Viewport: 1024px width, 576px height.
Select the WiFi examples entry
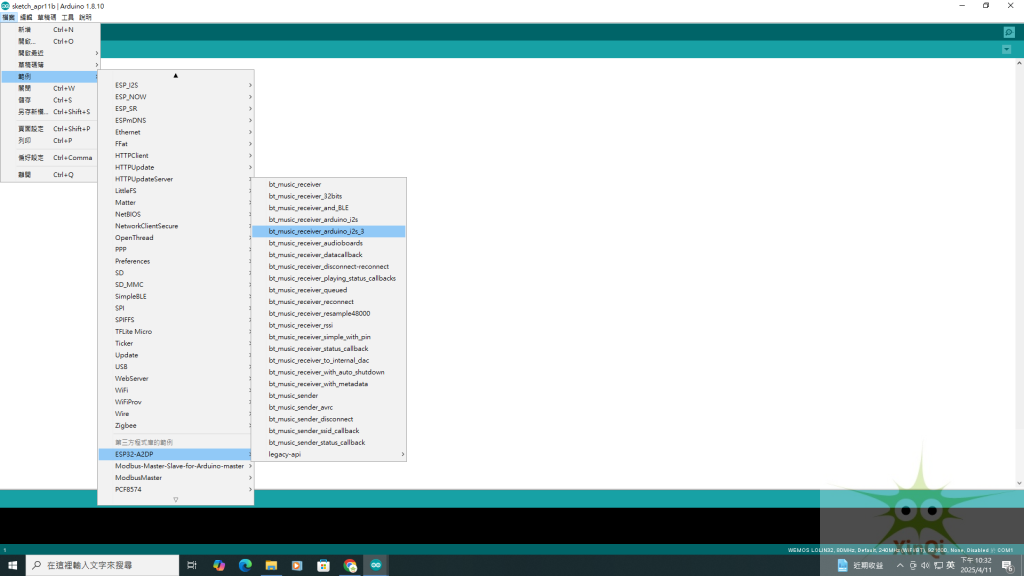point(176,390)
